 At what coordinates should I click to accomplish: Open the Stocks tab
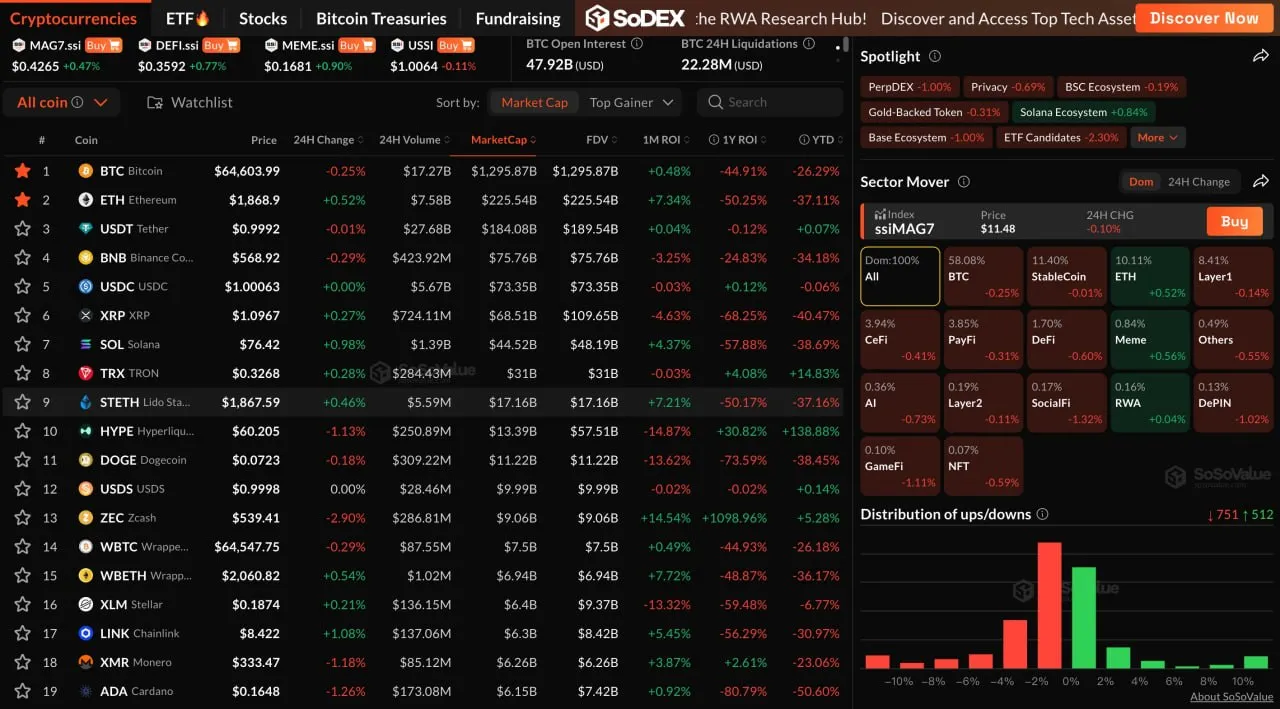[263, 18]
